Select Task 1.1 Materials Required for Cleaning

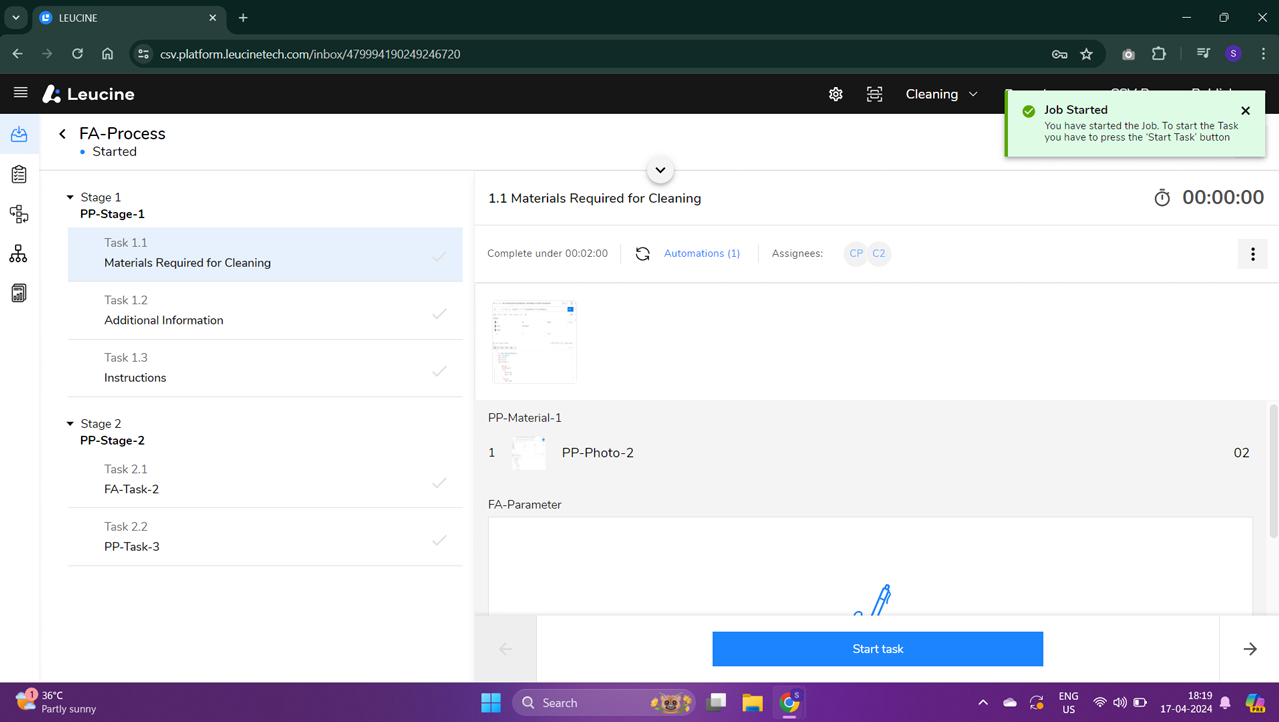(x=265, y=254)
